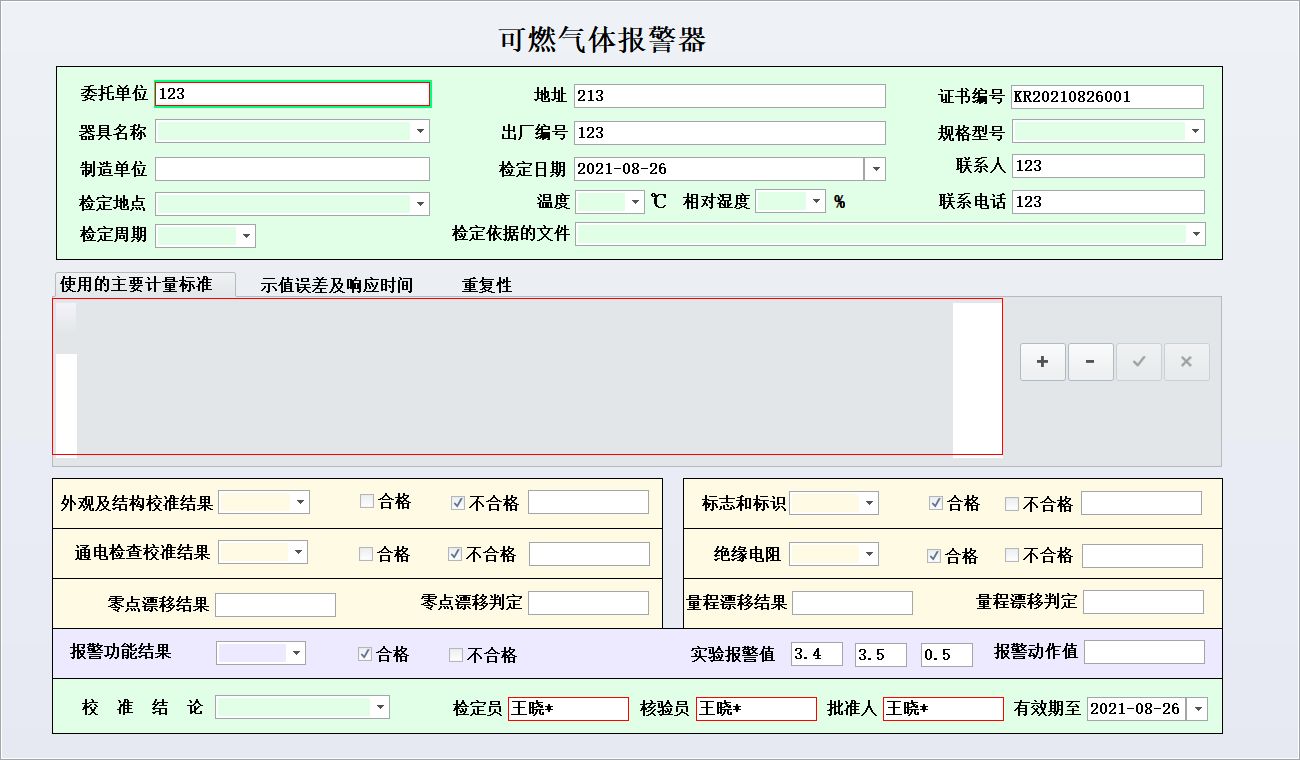The image size is (1300, 760).
Task: Click the 零点漂移判定 input field
Action: click(x=589, y=603)
